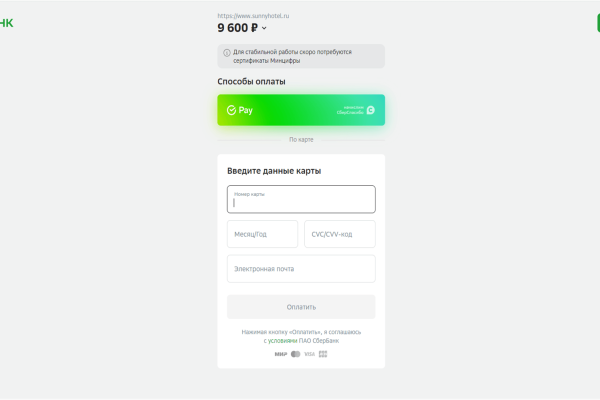
Task: Click the green bank logo at top left
Action: [7, 22]
